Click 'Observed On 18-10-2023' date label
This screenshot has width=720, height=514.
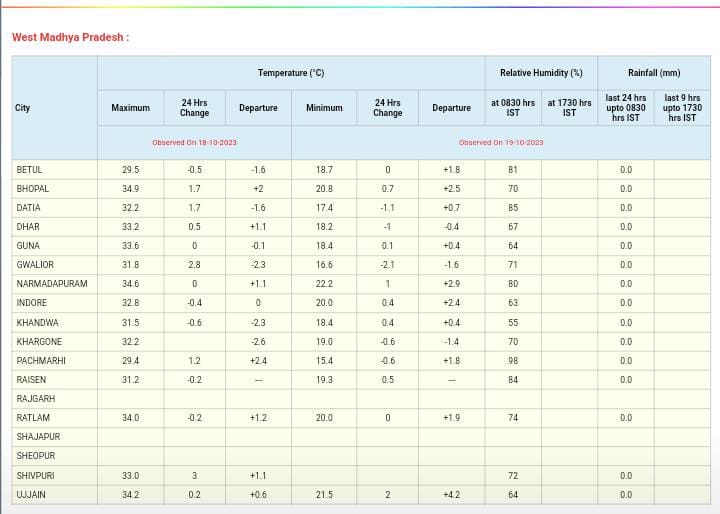tap(194, 142)
